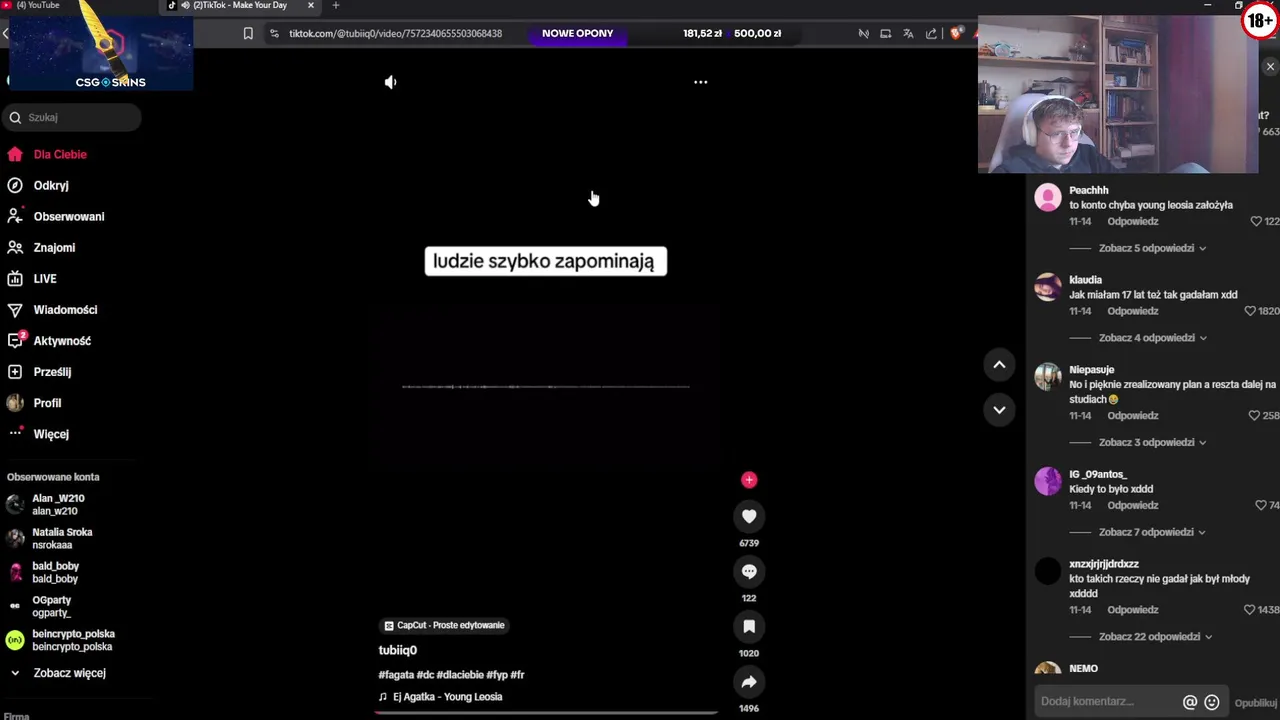Go to previous video with up arrow
The height and width of the screenshot is (720, 1280).
pyautogui.click(x=999, y=365)
